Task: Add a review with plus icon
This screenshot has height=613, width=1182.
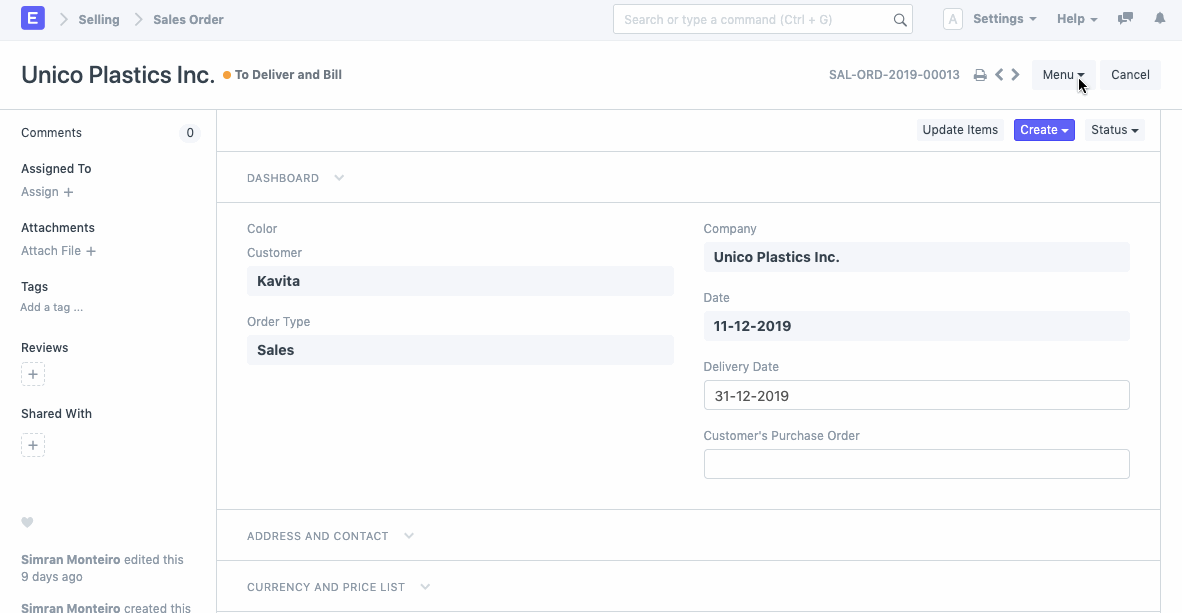Action: (33, 375)
